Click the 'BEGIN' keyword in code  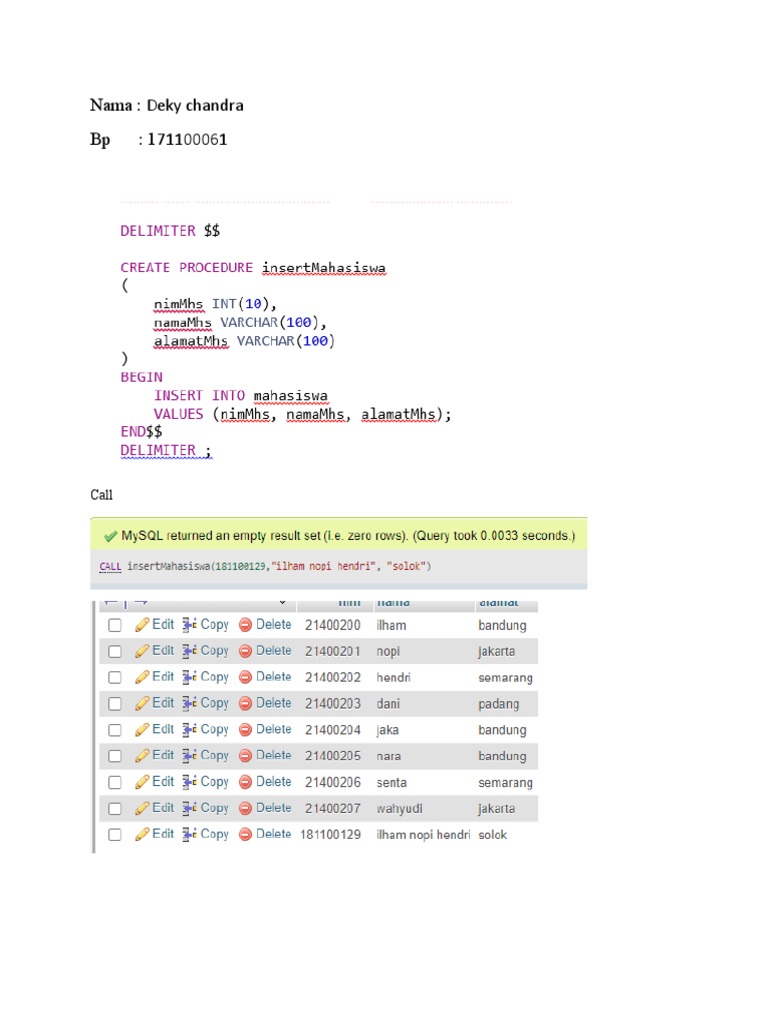point(142,377)
